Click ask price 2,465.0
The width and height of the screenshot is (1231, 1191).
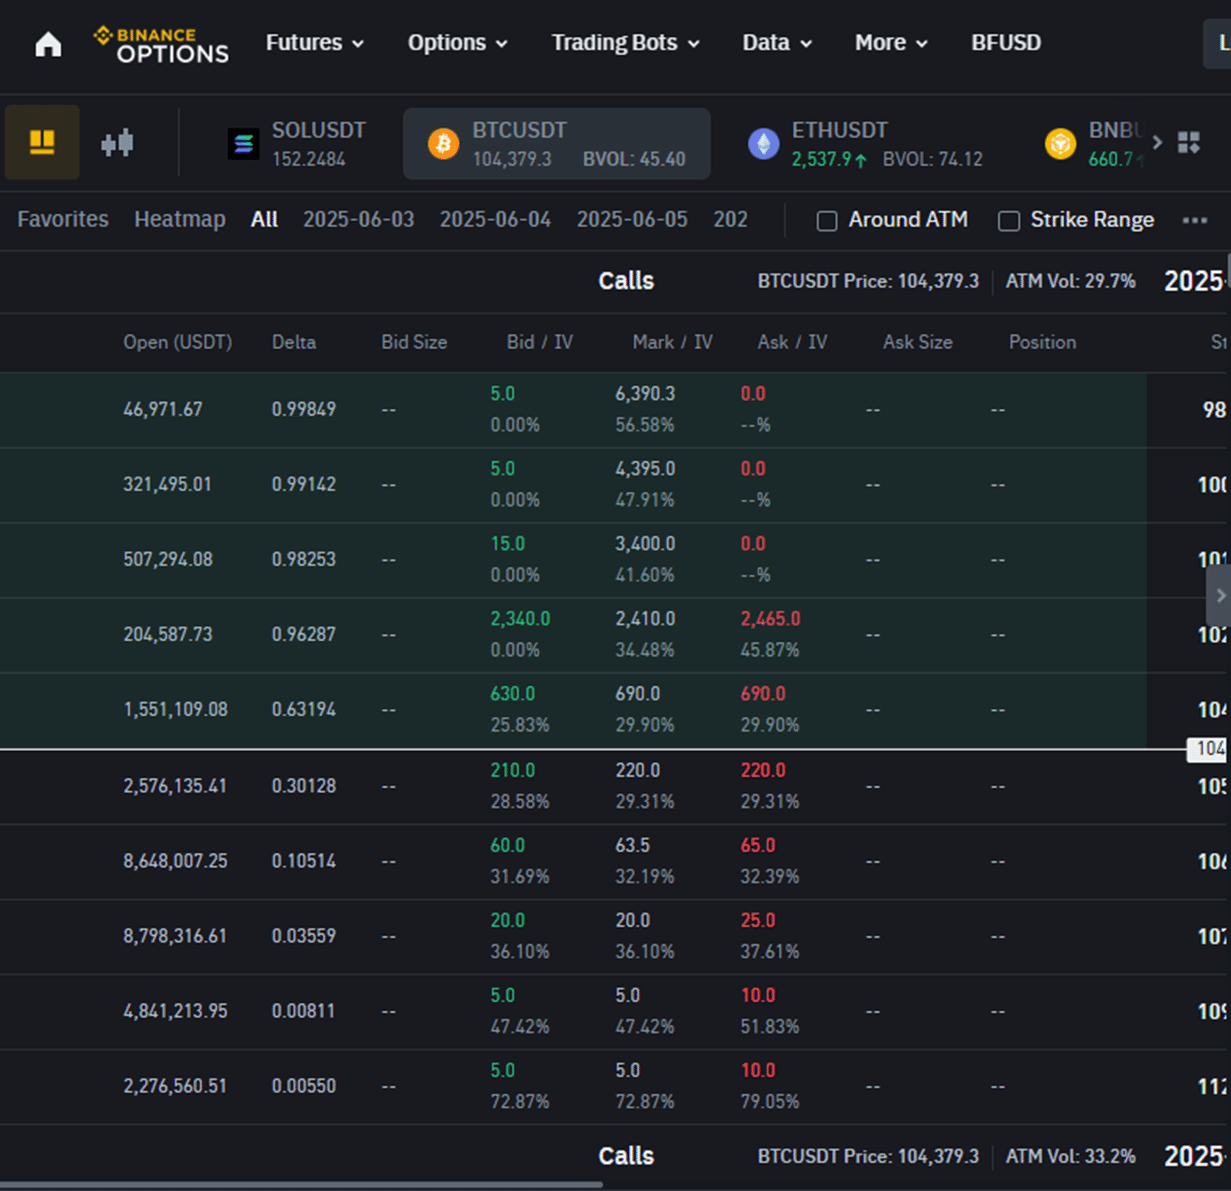(770, 619)
